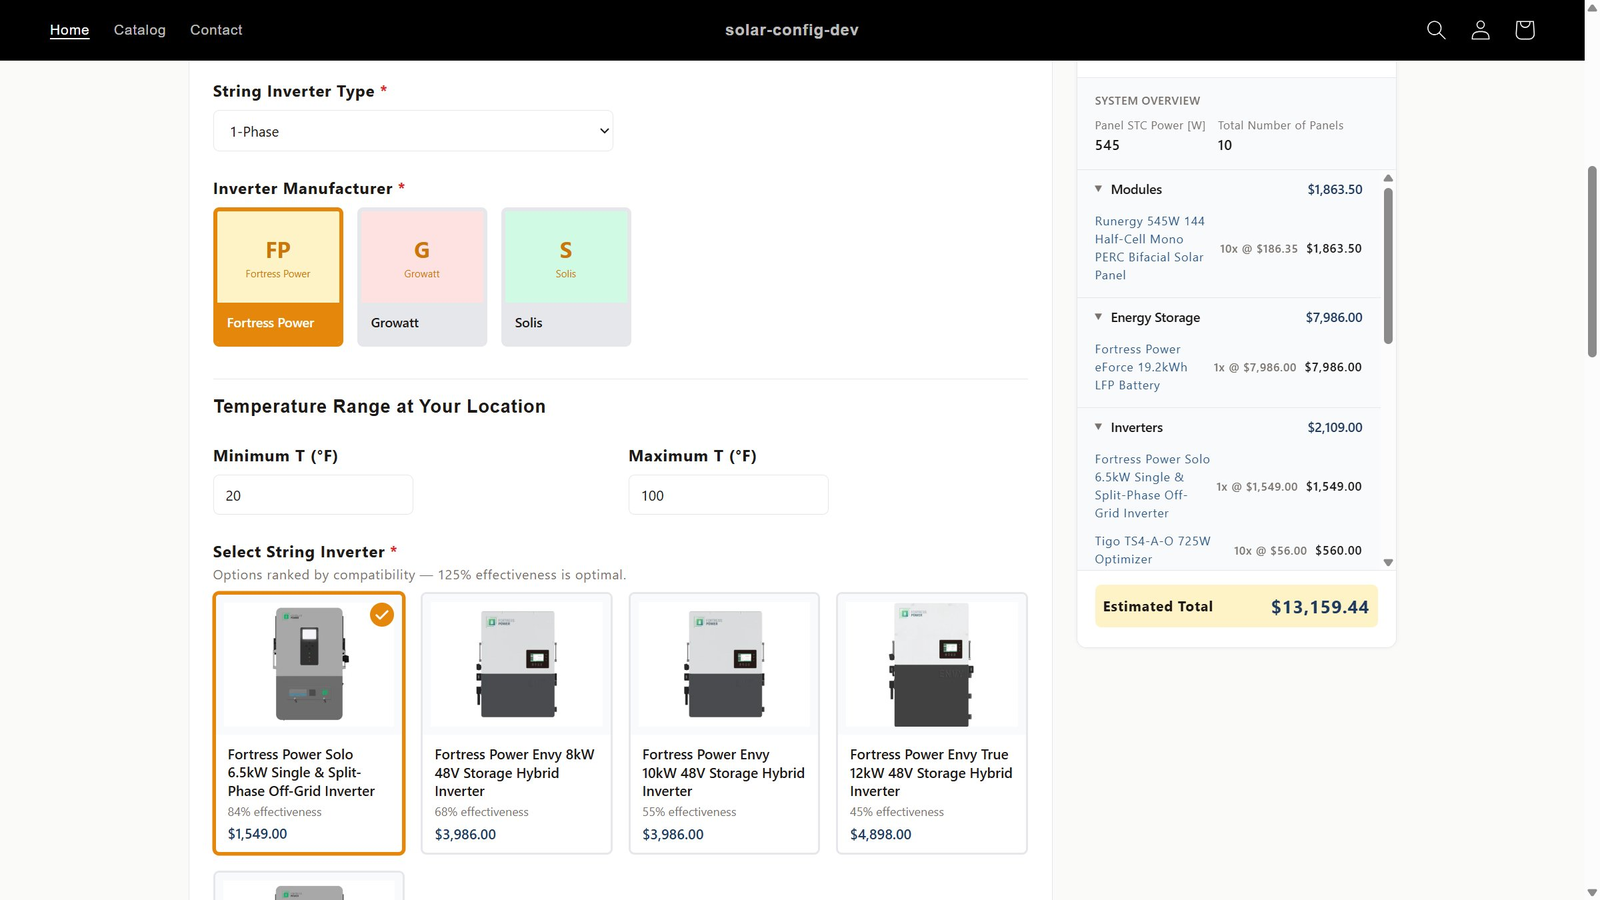Viewport: 1600px width, 900px height.
Task: Go to the Home menu item
Action: pyautogui.click(x=70, y=30)
